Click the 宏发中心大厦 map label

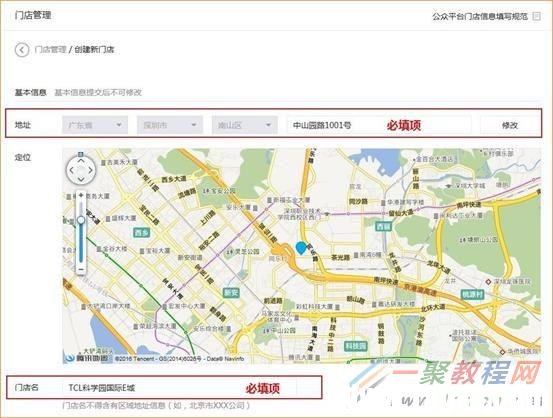(184, 306)
